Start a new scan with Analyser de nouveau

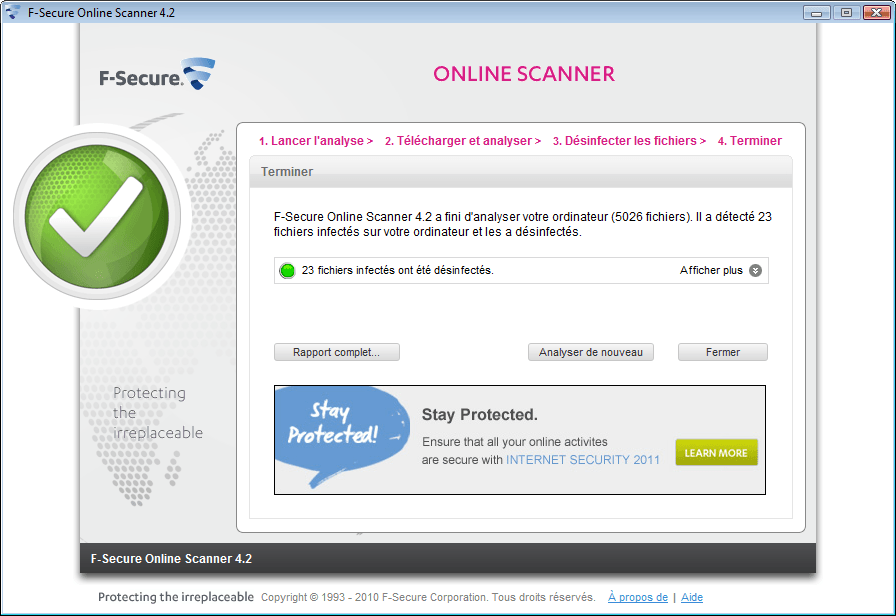pos(590,352)
